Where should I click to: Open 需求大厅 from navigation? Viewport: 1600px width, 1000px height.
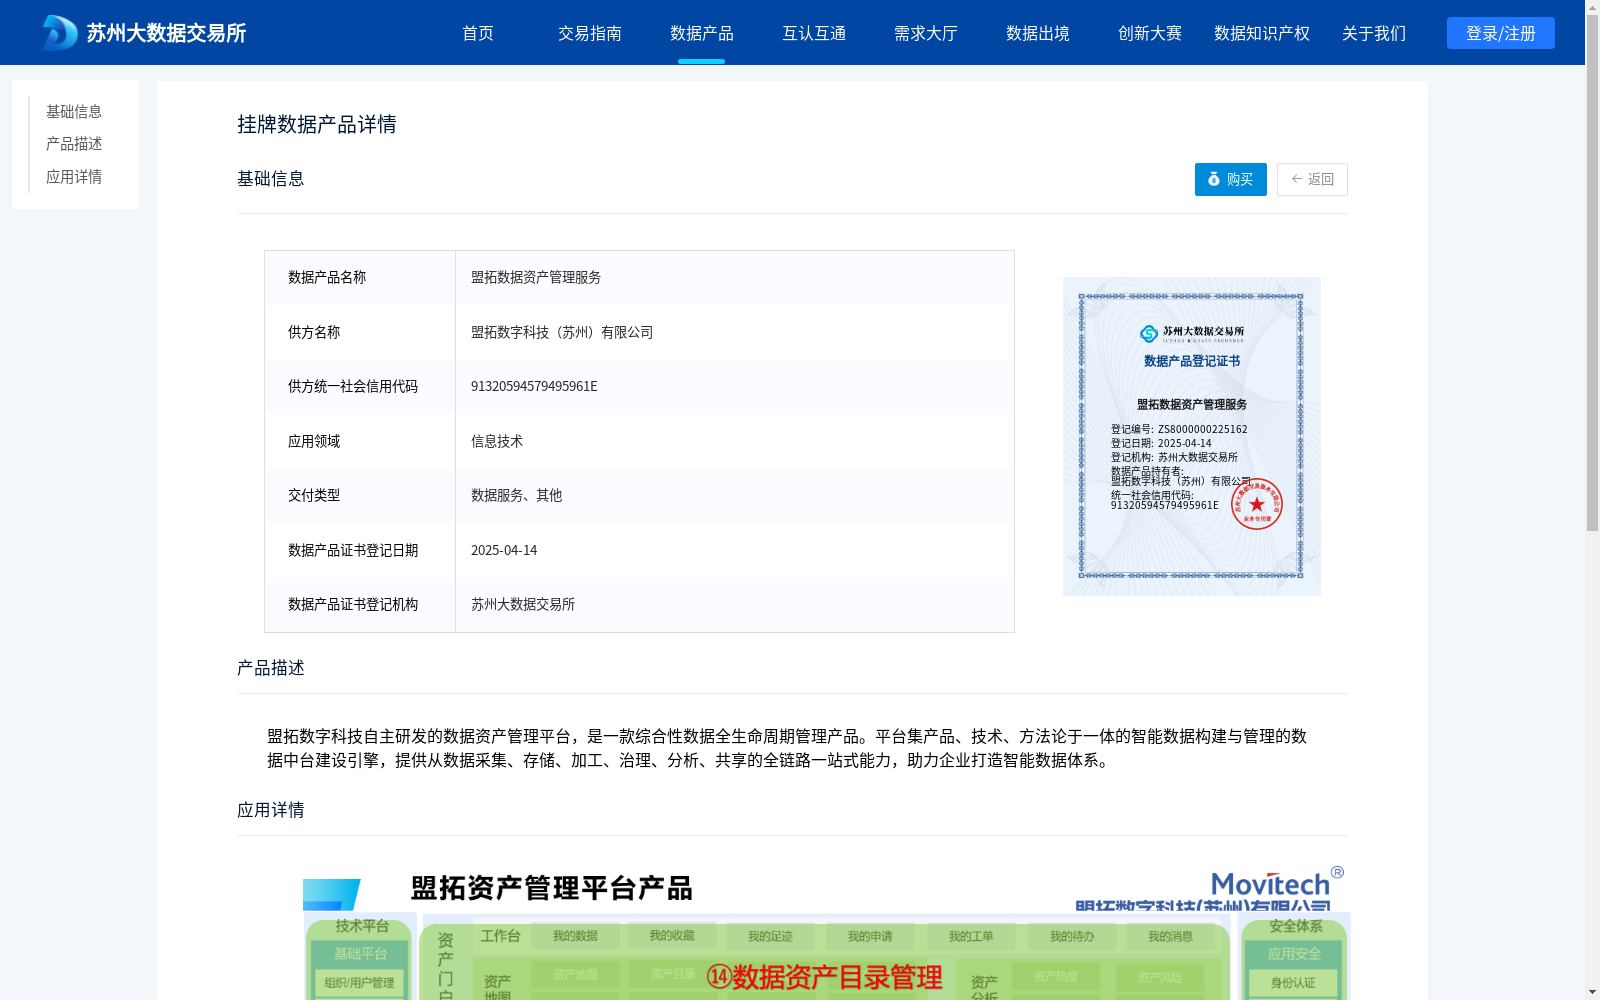(926, 33)
